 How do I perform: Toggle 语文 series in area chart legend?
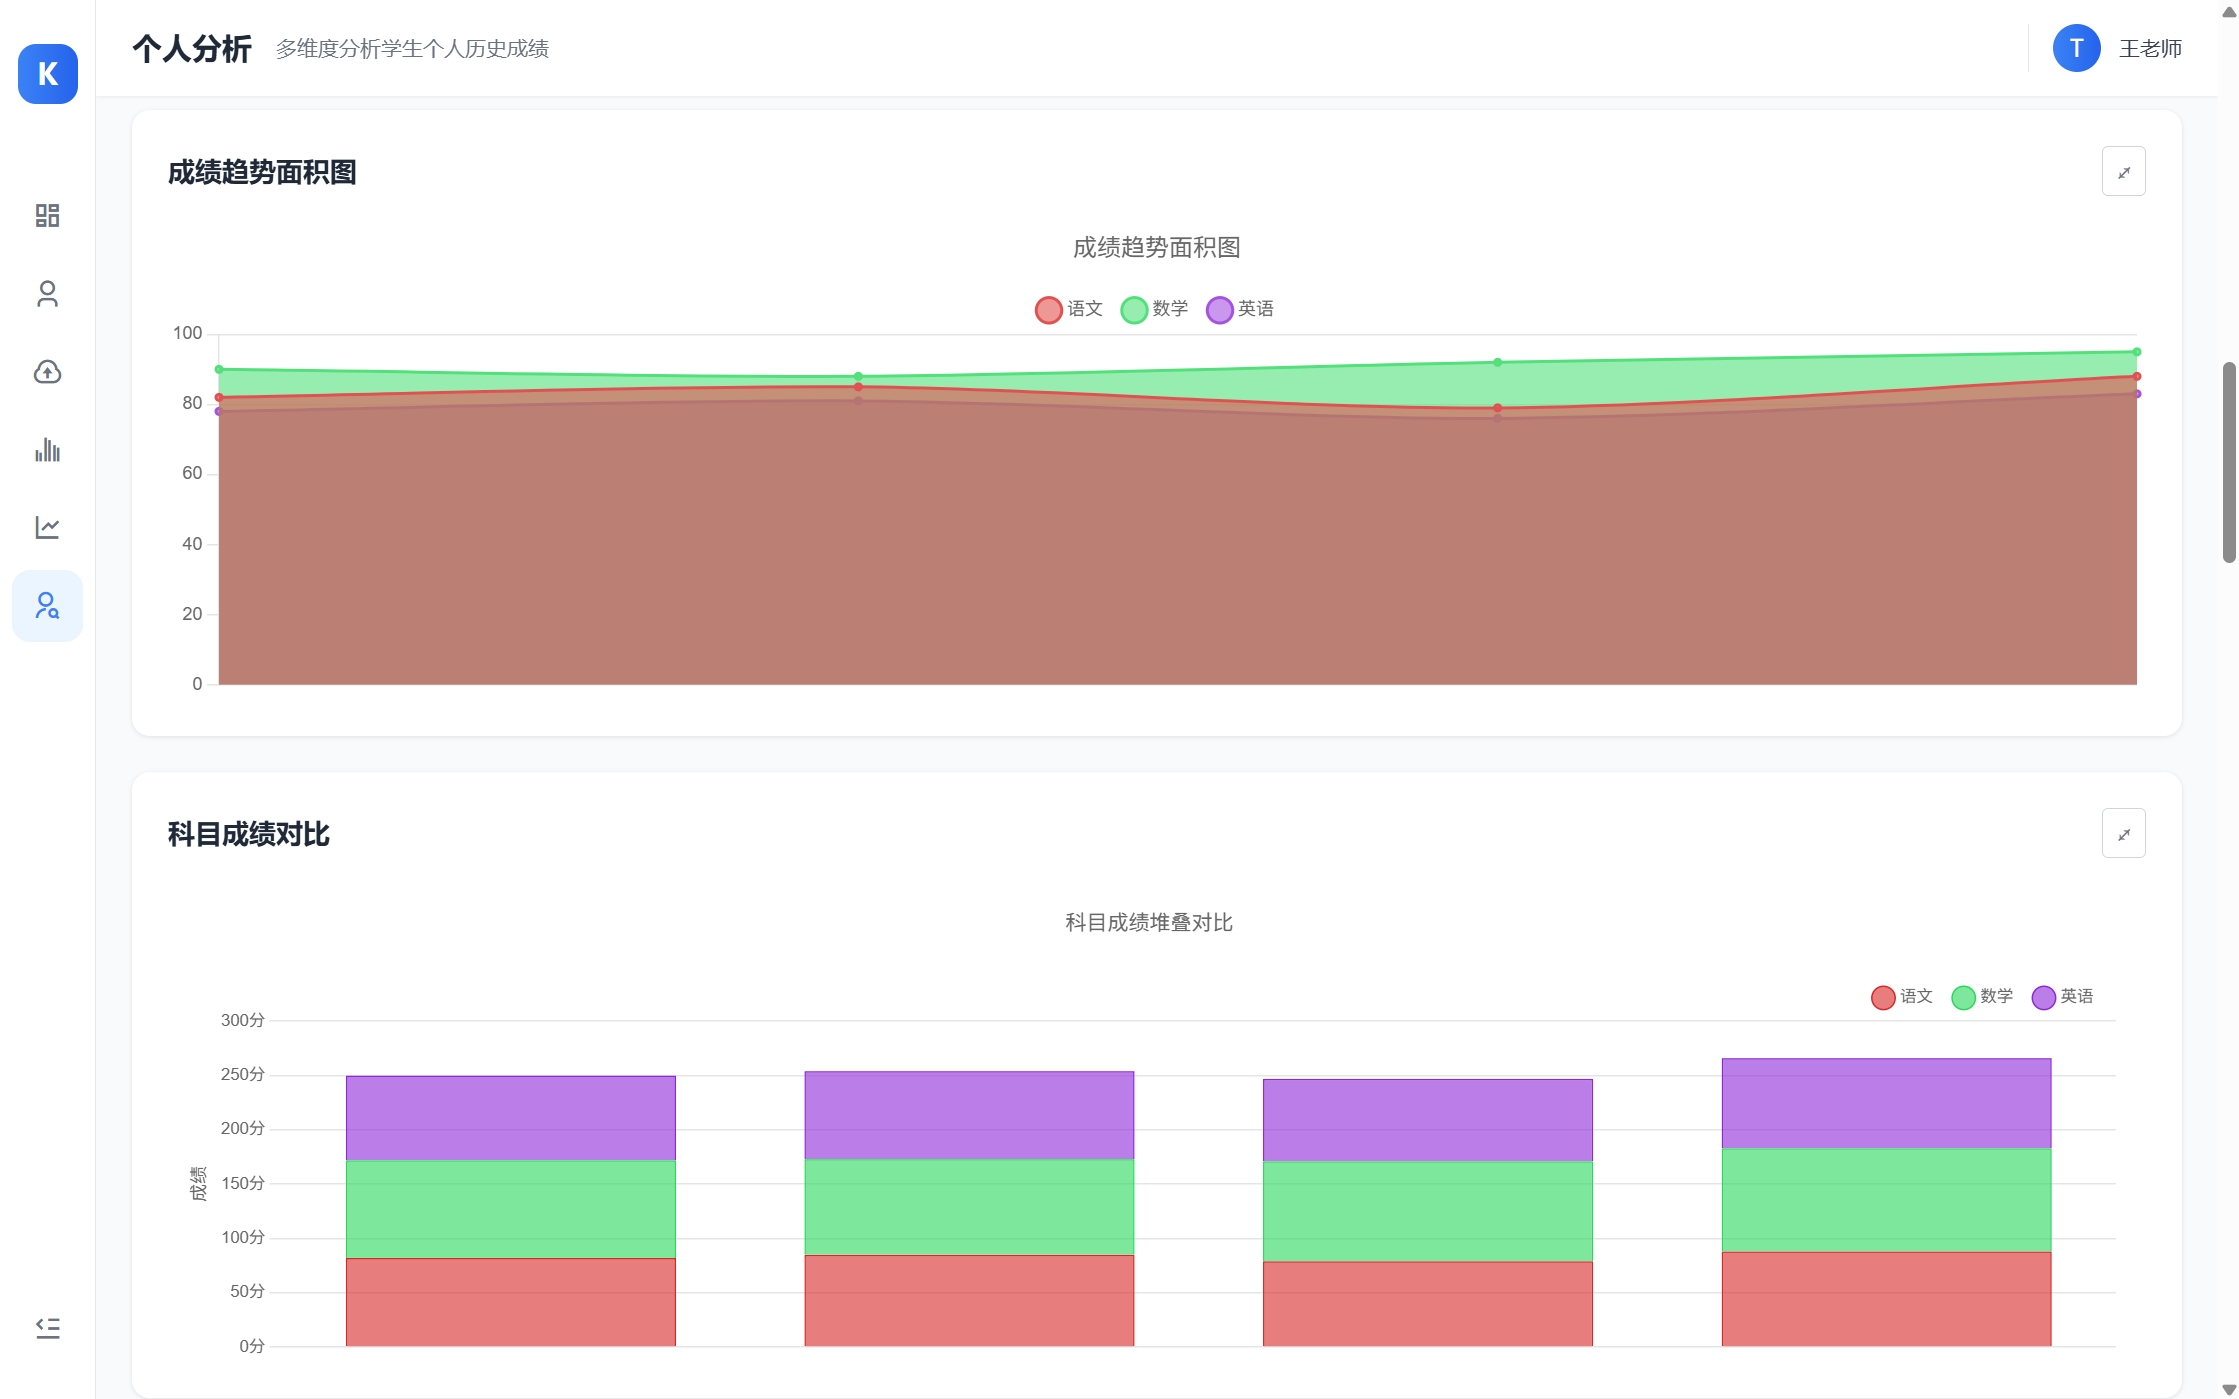click(1068, 309)
